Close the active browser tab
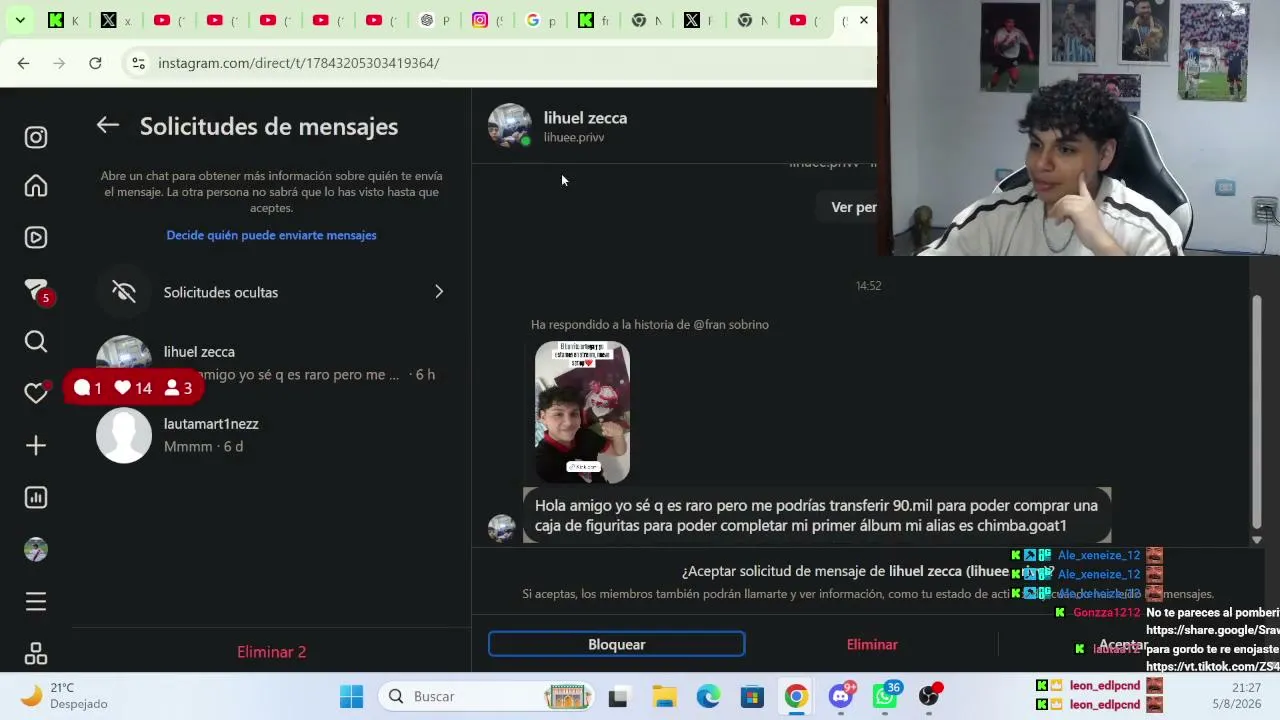 pos(864,20)
